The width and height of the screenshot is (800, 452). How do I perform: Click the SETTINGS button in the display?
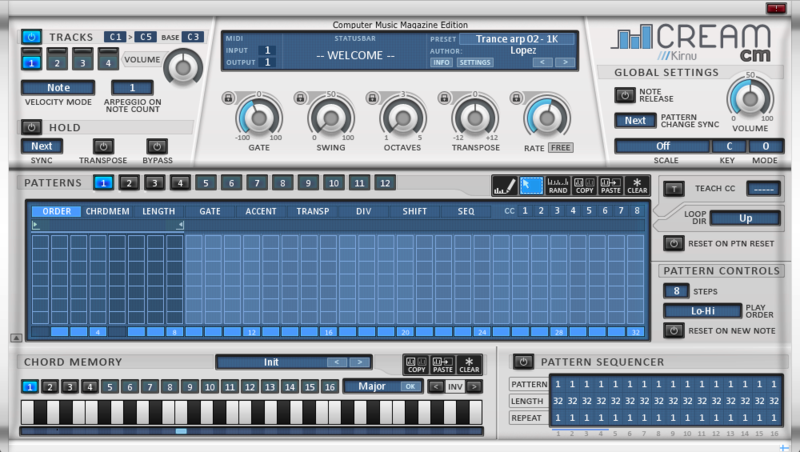click(475, 62)
